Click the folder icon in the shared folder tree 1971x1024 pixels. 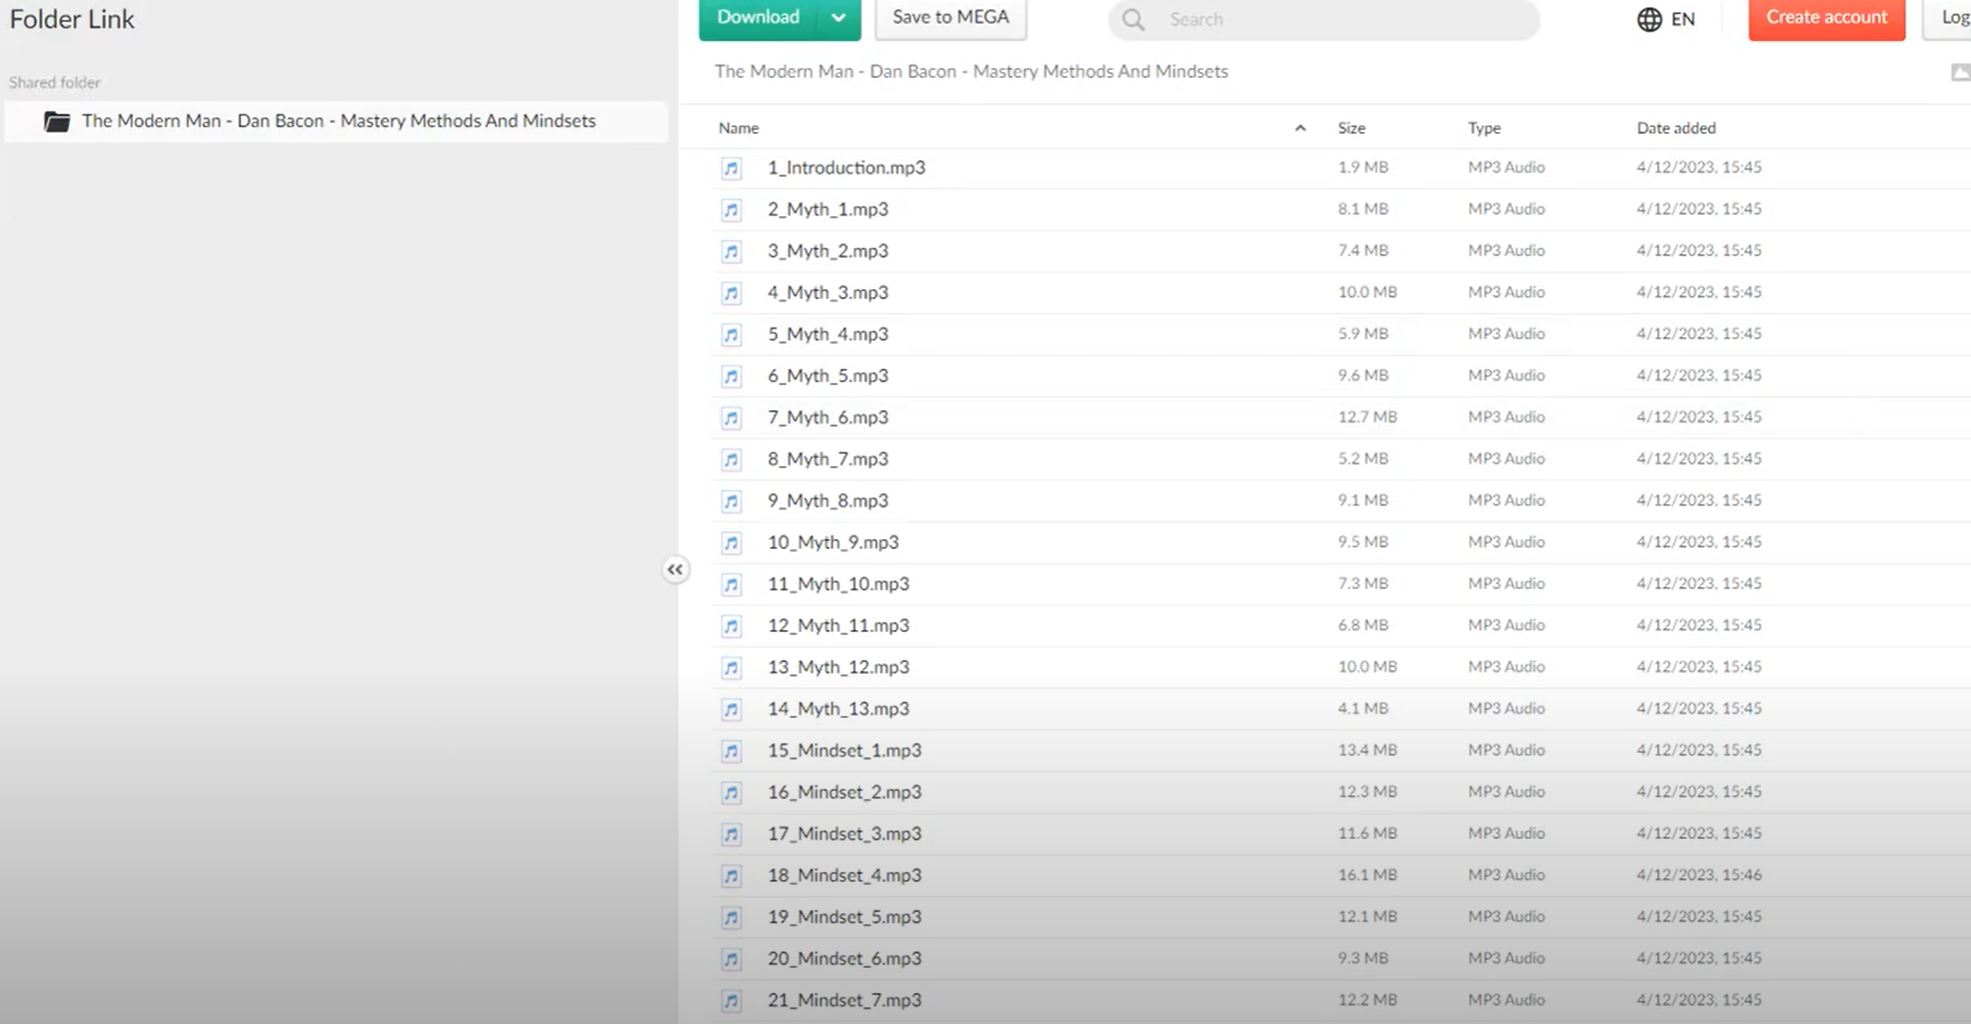pos(57,121)
